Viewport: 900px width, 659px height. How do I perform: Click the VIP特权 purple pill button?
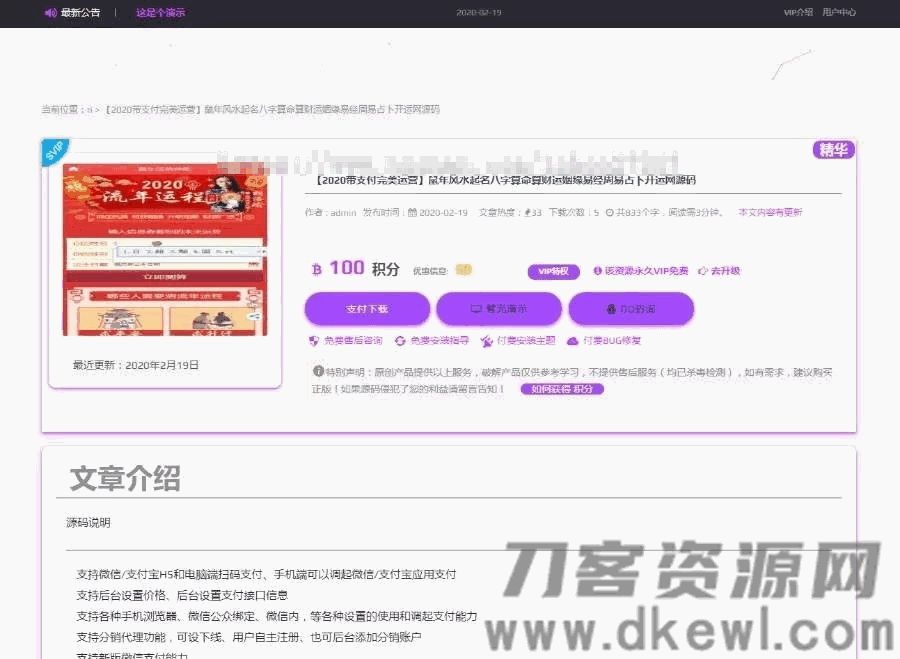(x=553, y=271)
